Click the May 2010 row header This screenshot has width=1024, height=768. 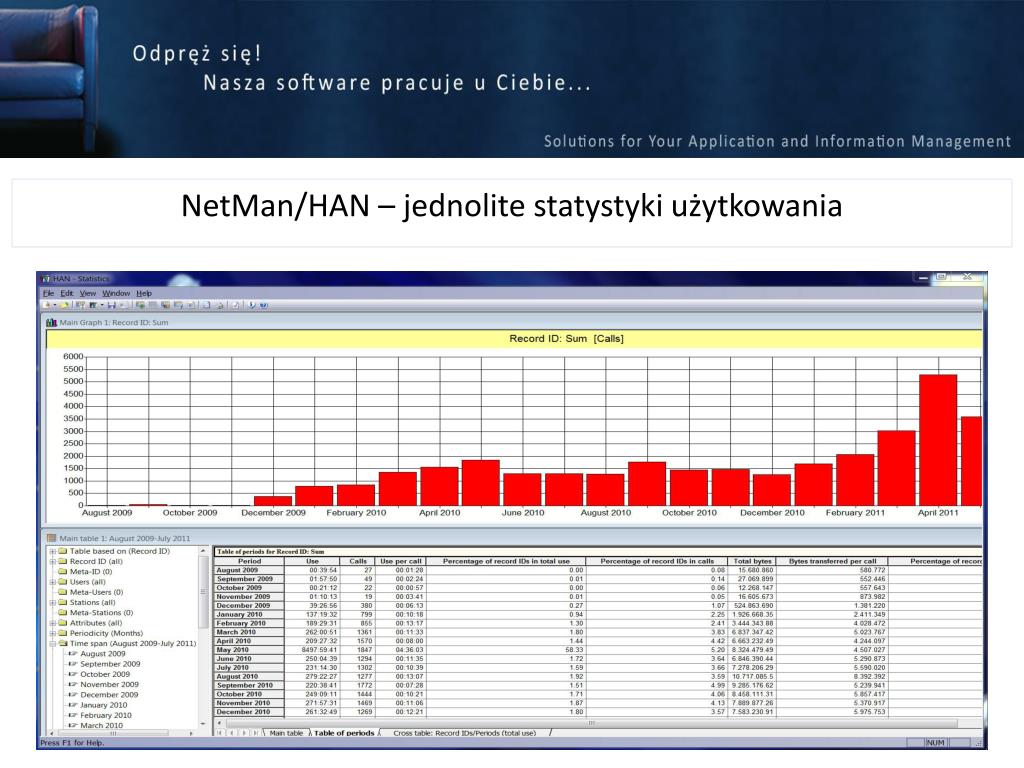tap(249, 650)
